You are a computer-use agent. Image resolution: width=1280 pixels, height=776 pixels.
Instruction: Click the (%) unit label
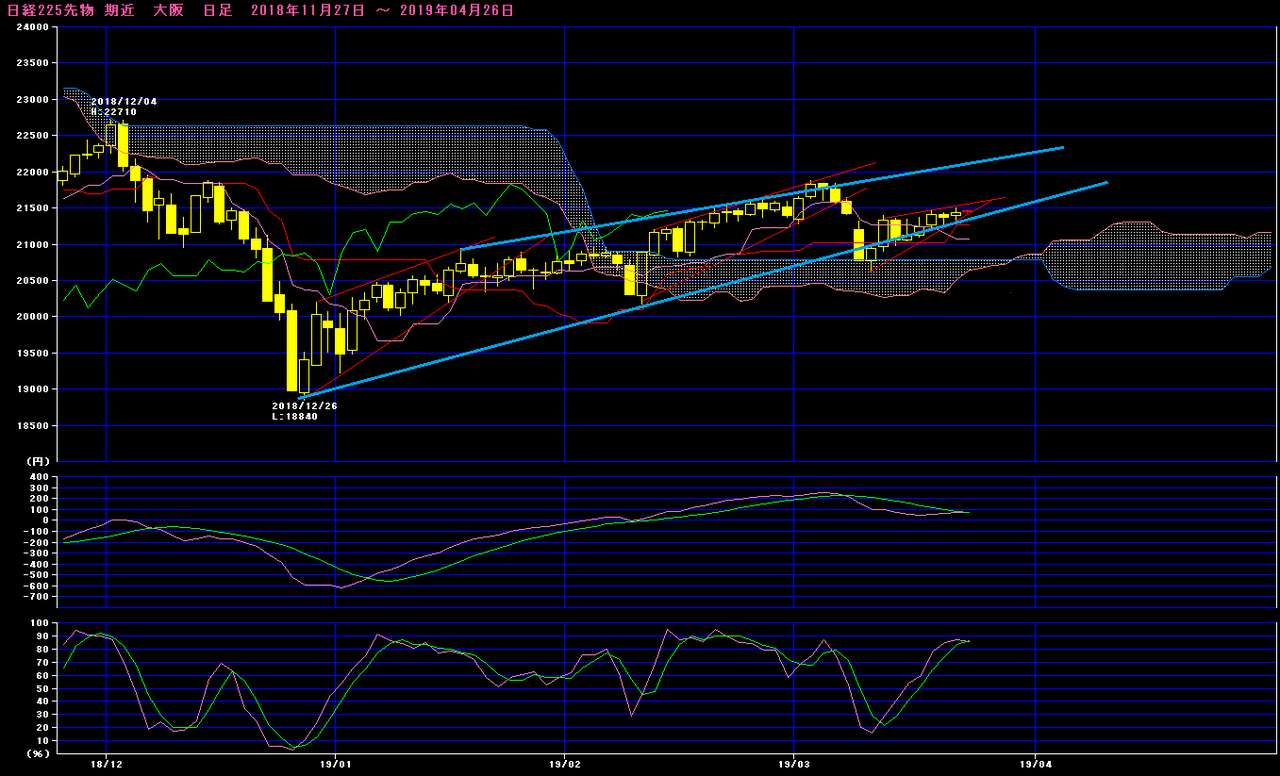pyautogui.click(x=37, y=753)
